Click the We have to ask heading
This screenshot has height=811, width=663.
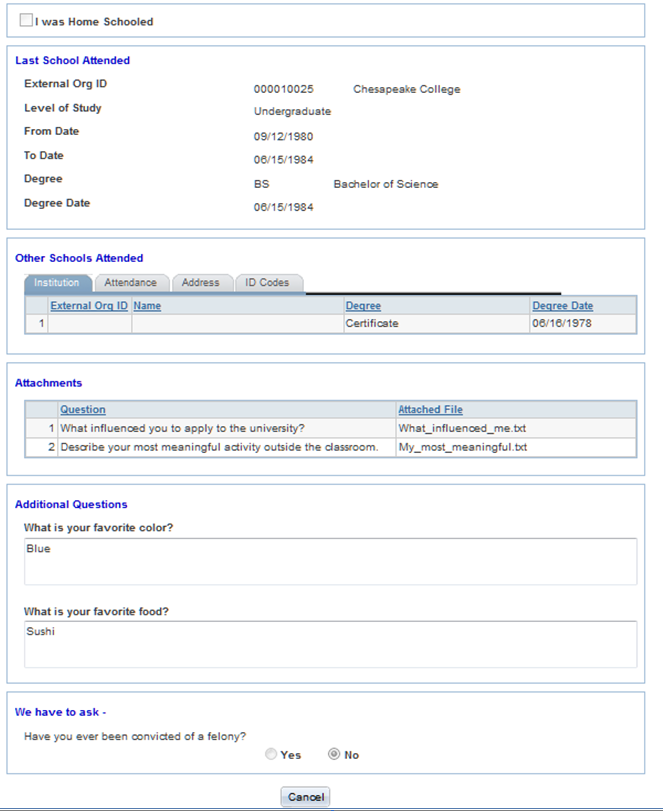pyautogui.click(x=61, y=712)
